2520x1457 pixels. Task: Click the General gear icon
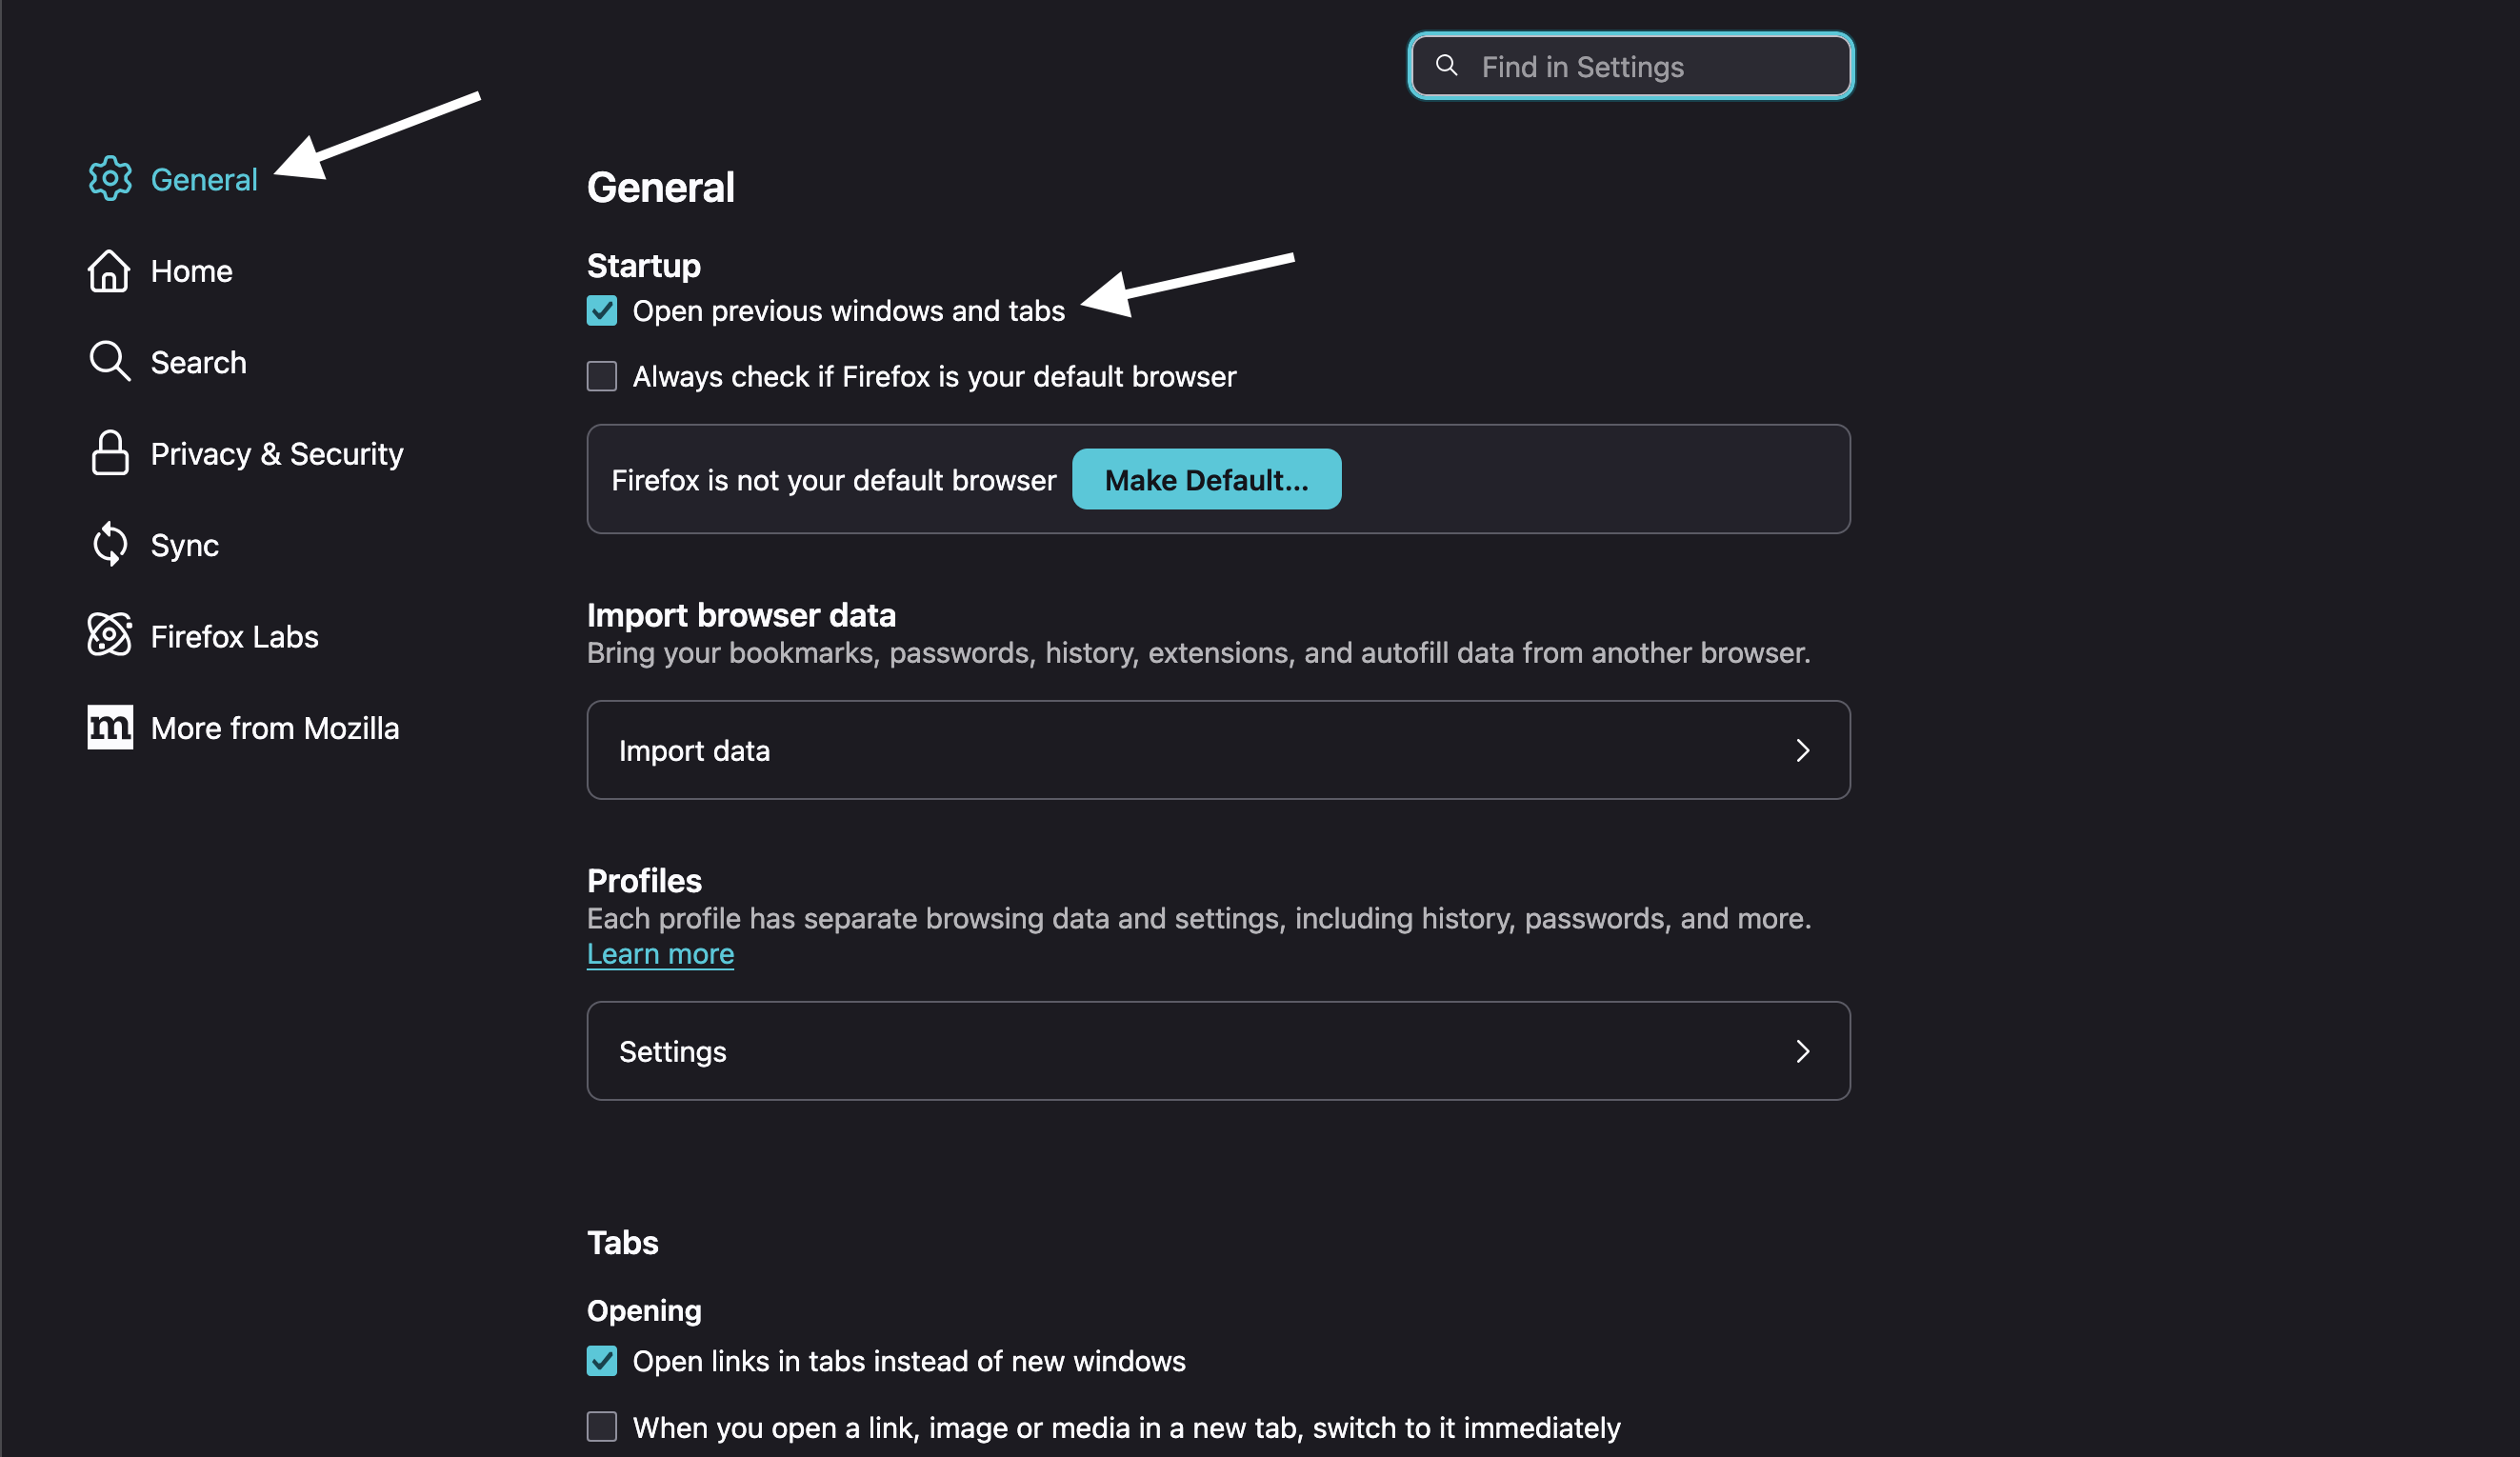[110, 179]
